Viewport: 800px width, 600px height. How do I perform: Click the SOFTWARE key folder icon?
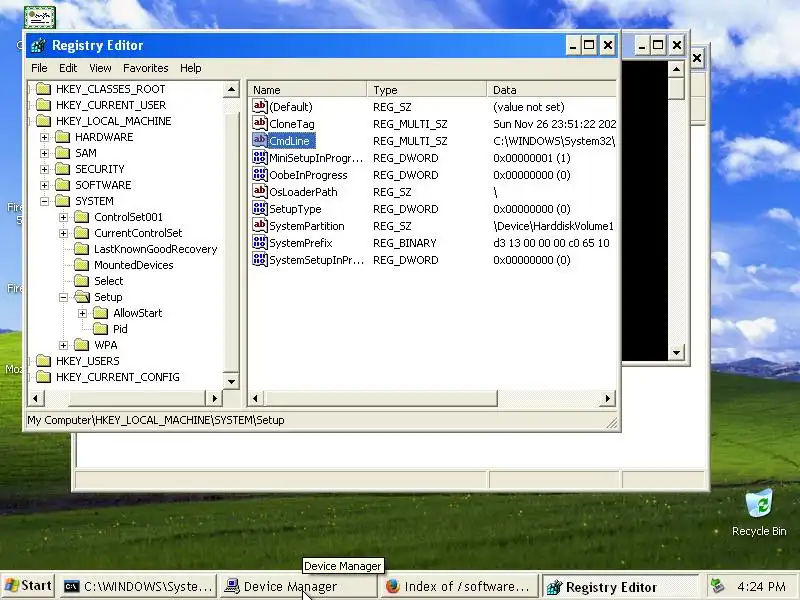[63, 185]
